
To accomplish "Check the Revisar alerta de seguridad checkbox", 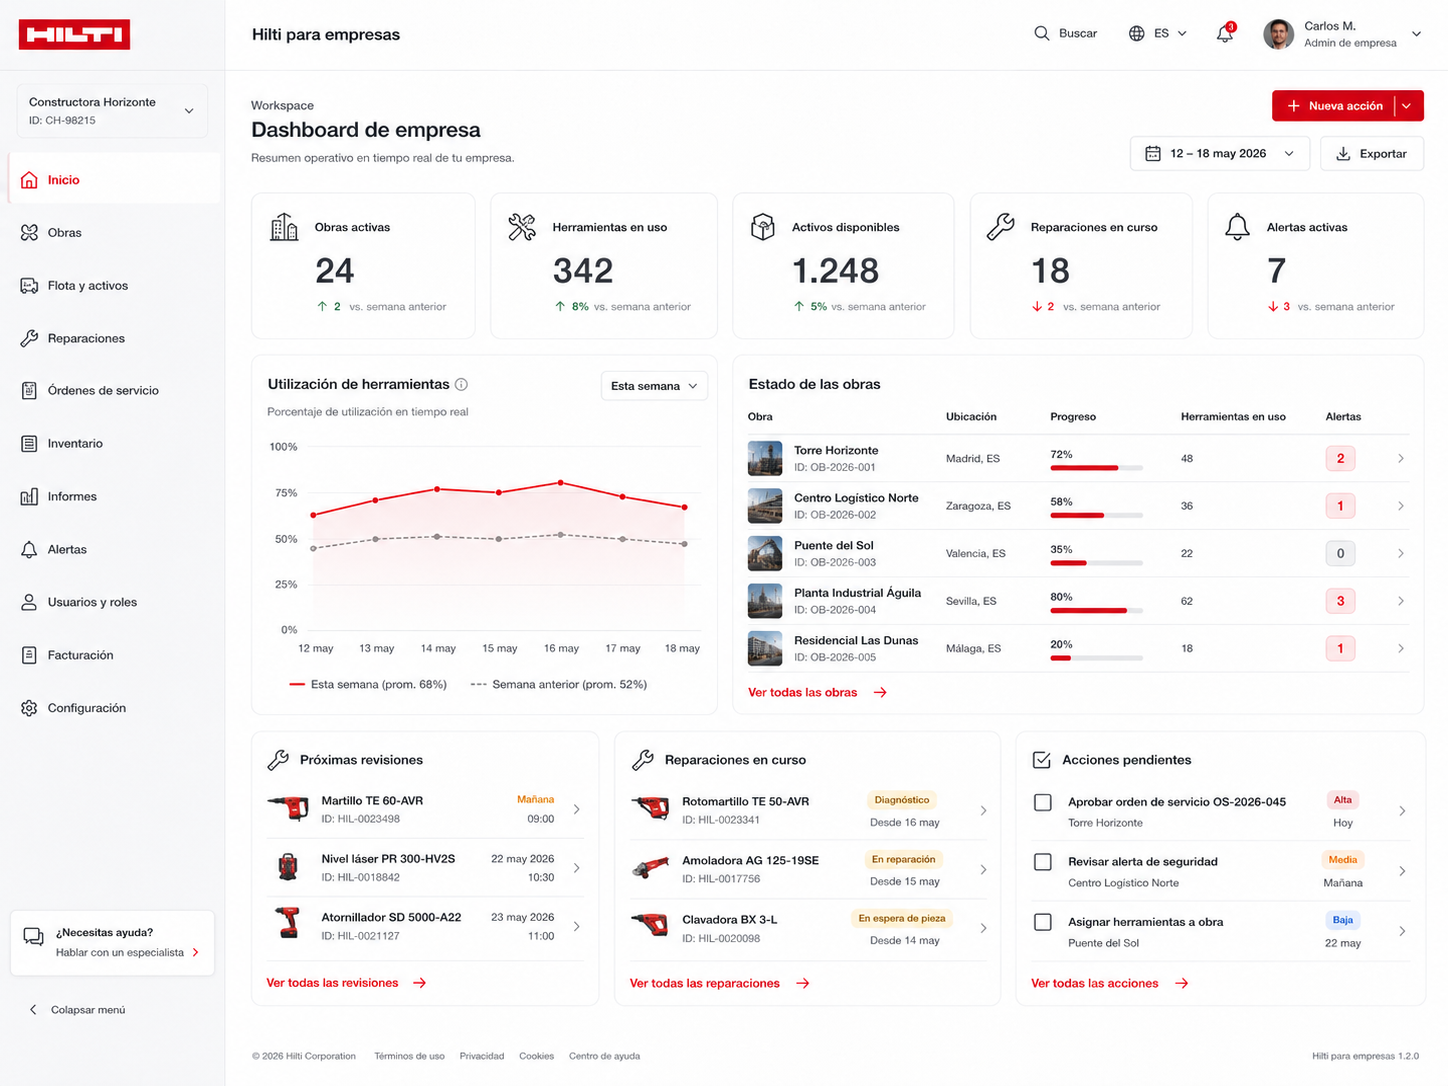I will click(1043, 862).
